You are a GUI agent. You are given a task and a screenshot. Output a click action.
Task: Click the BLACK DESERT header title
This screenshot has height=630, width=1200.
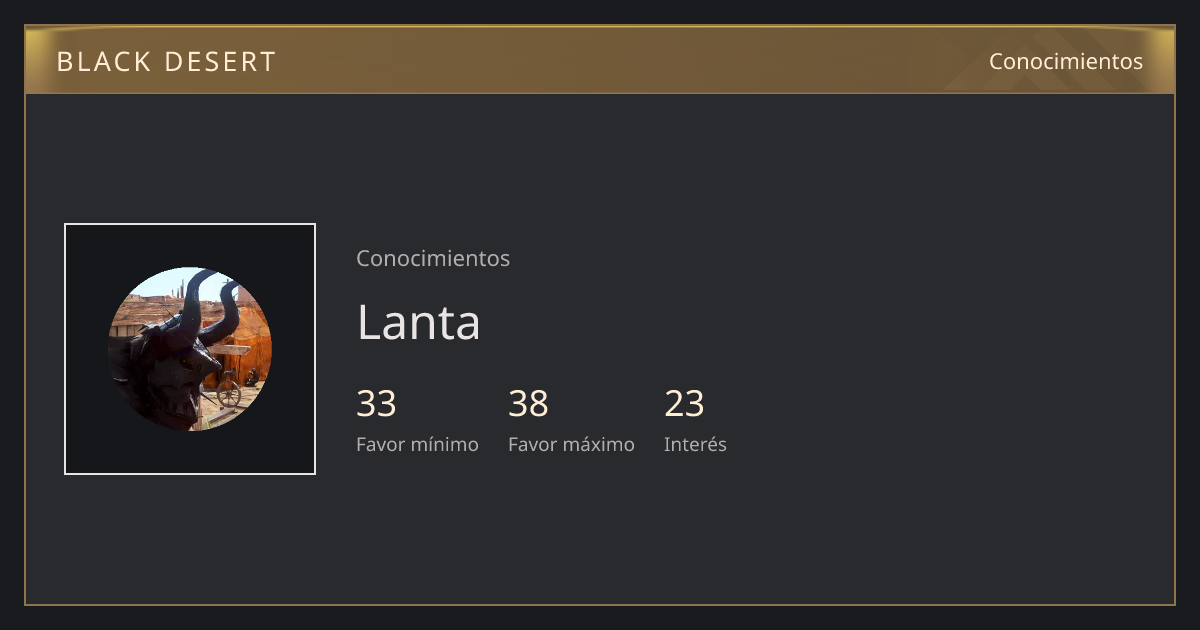point(166,62)
